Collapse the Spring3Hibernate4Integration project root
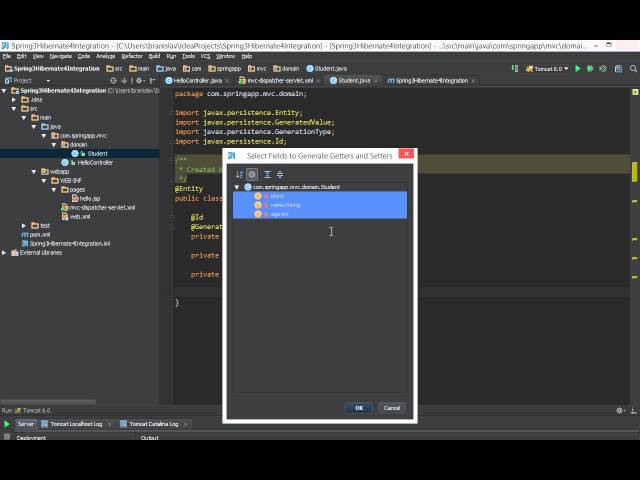 tap(4, 91)
